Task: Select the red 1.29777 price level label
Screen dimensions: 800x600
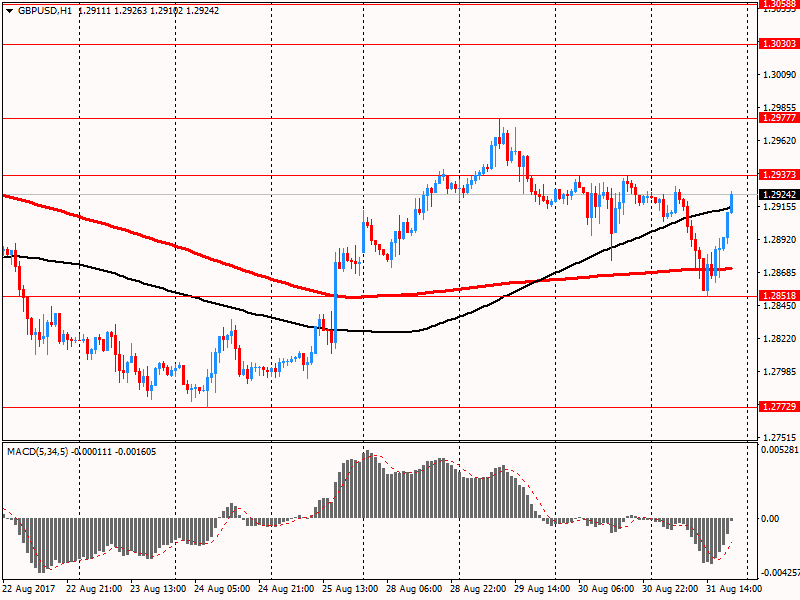Action: 779,118
